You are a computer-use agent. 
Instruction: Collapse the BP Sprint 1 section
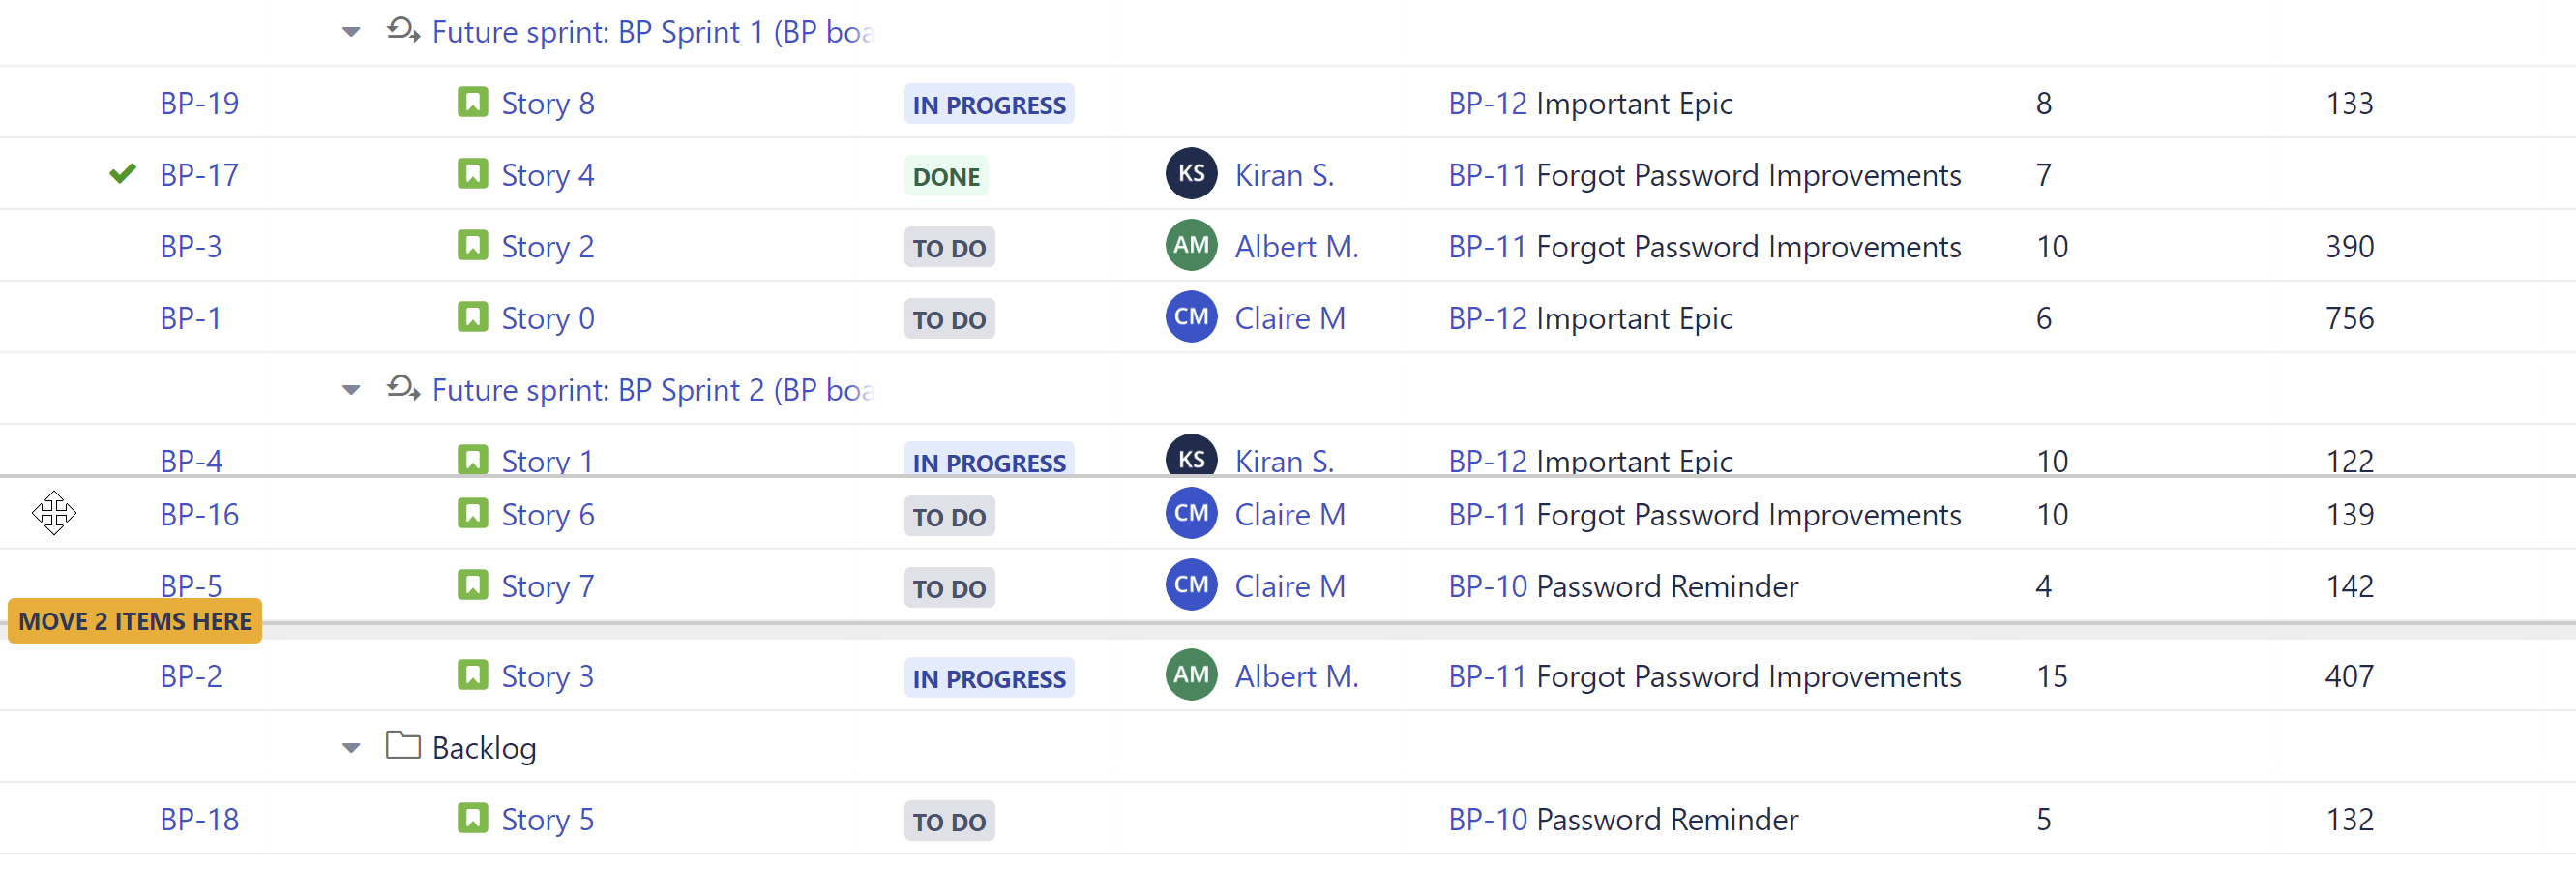pyautogui.click(x=350, y=32)
